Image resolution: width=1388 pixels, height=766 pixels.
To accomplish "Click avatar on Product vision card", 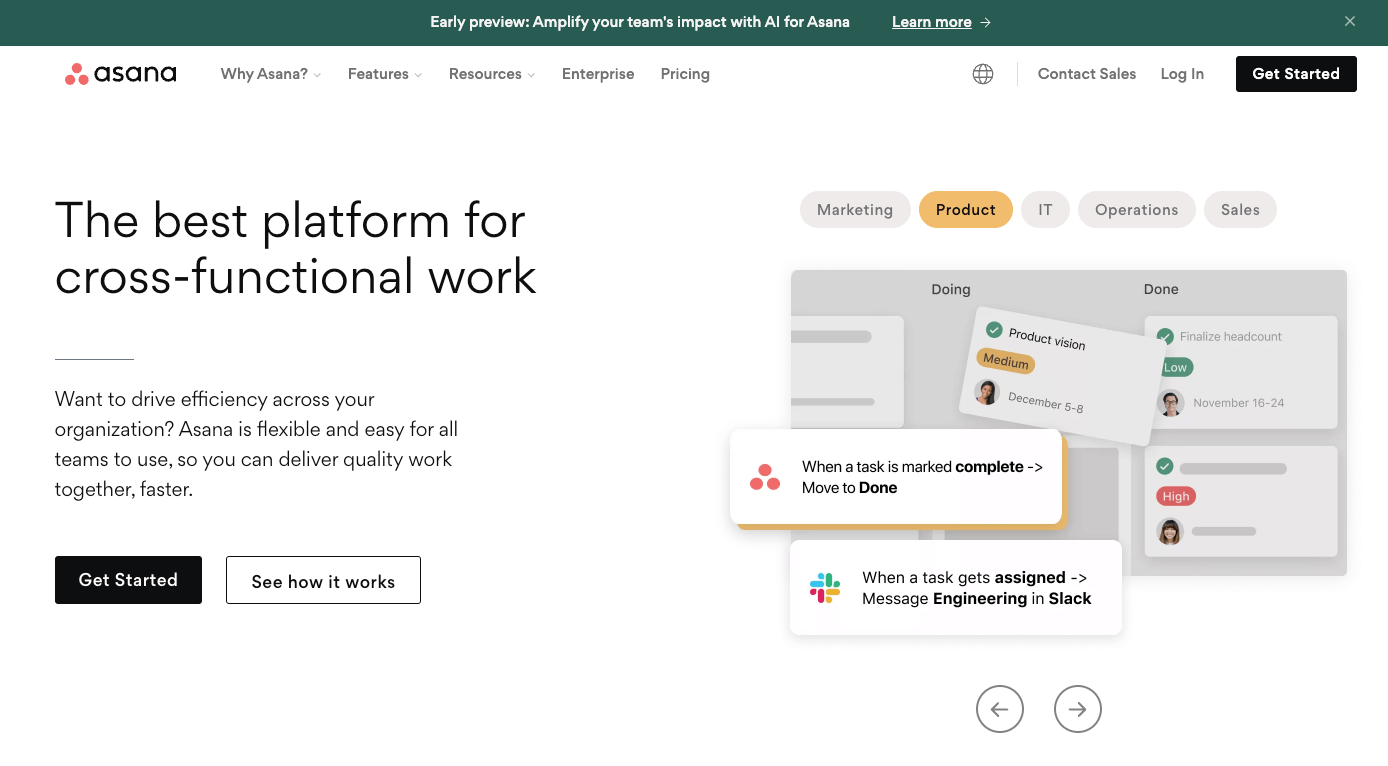I will point(987,391).
